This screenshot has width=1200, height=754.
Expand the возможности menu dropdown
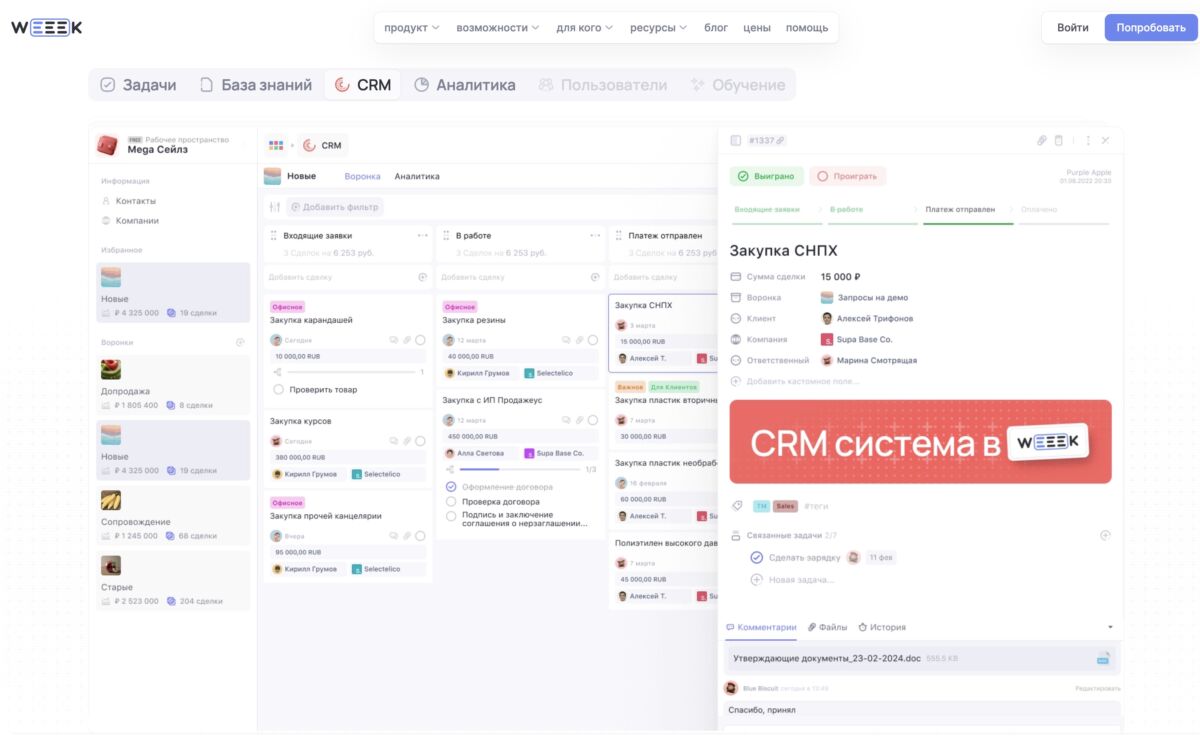click(x=498, y=28)
